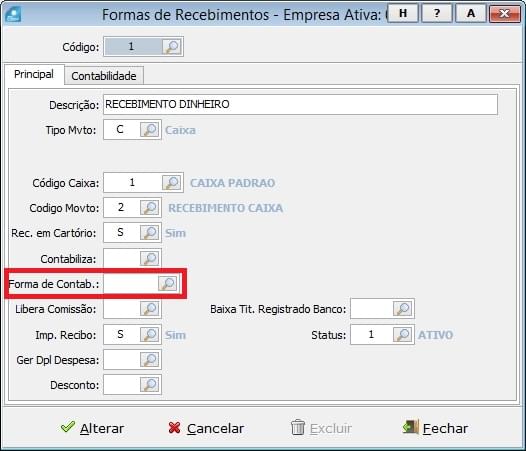Image resolution: width=526 pixels, height=451 pixels.
Task: Open Código Caixa lookup magnifier
Action: [x=172, y=183]
